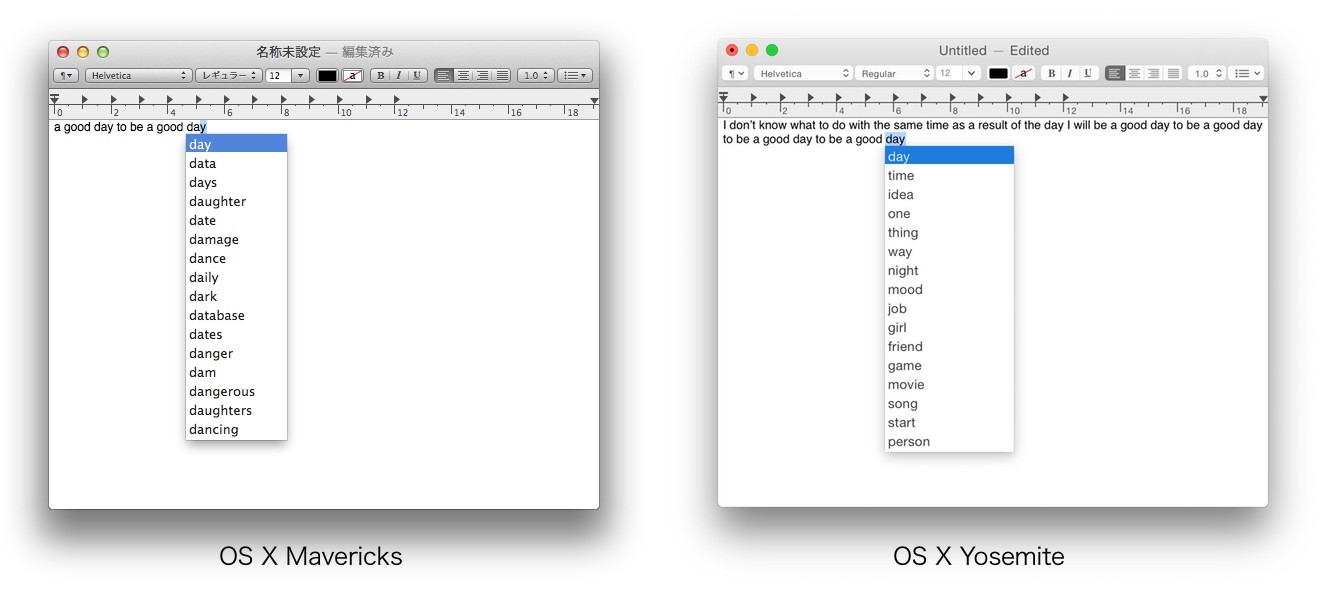The width and height of the screenshot is (1324, 590).
Task: Open レギュラー typeface dropdown in Mavericks window
Action: coord(229,76)
